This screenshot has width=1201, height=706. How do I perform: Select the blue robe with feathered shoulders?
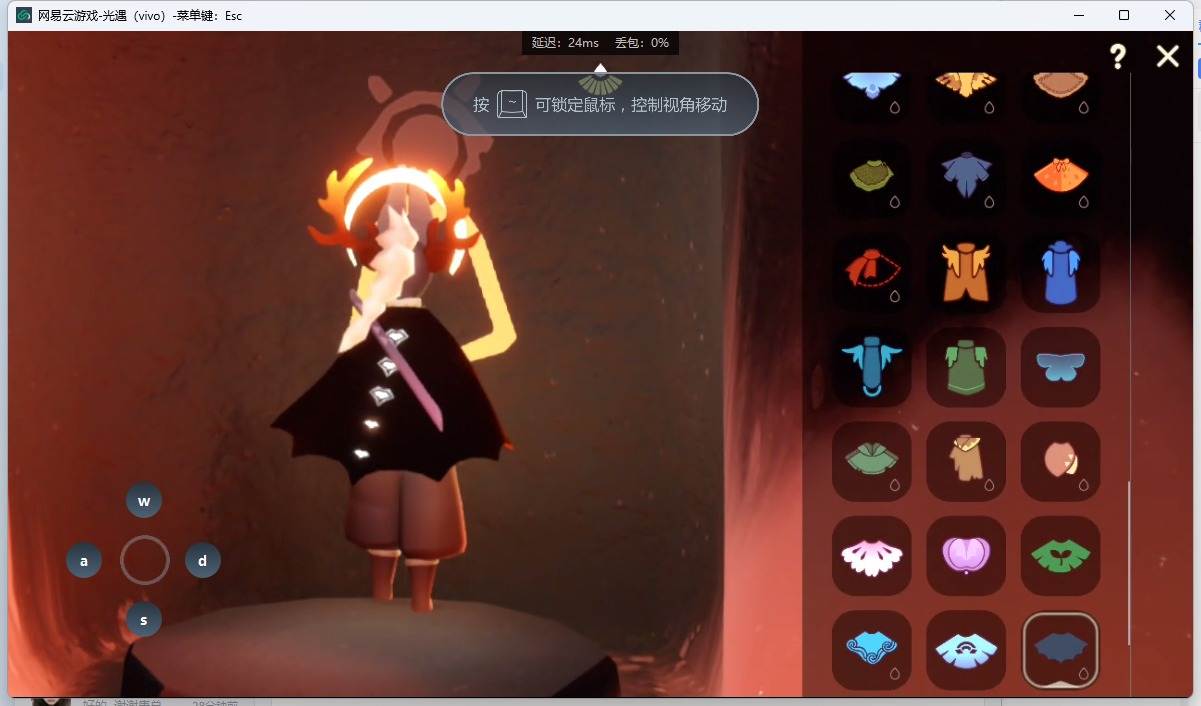1060,272
